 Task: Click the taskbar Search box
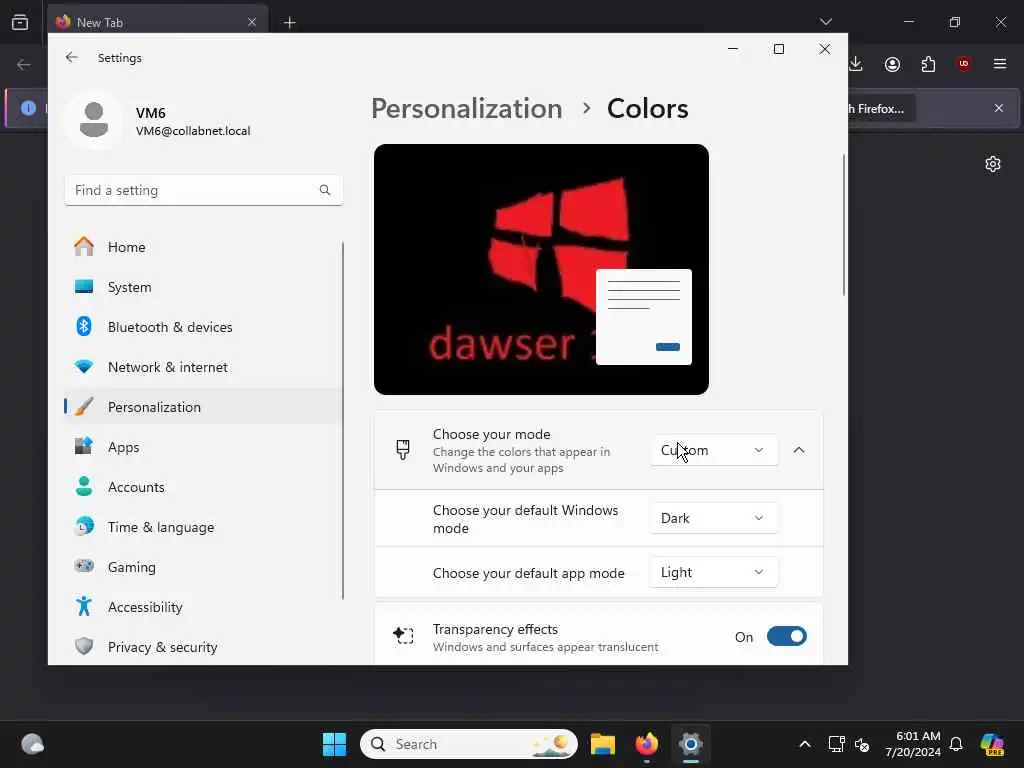coord(469,744)
